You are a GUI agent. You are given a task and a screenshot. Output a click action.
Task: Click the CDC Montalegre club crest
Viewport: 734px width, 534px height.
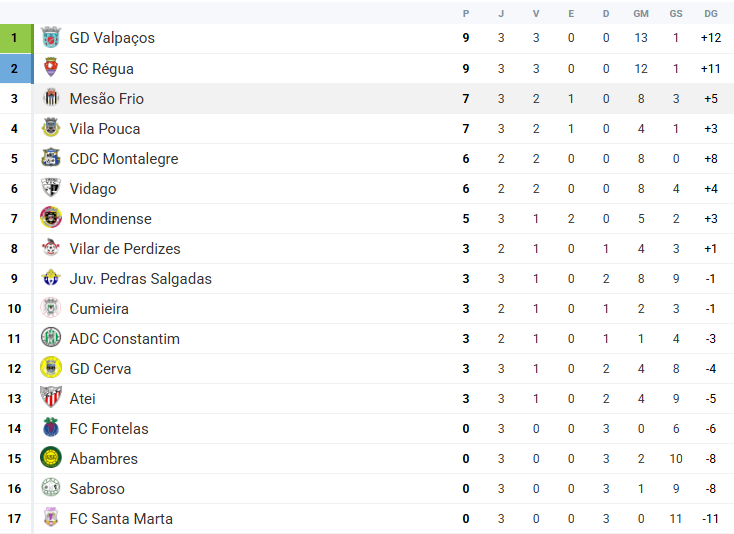[51, 158]
